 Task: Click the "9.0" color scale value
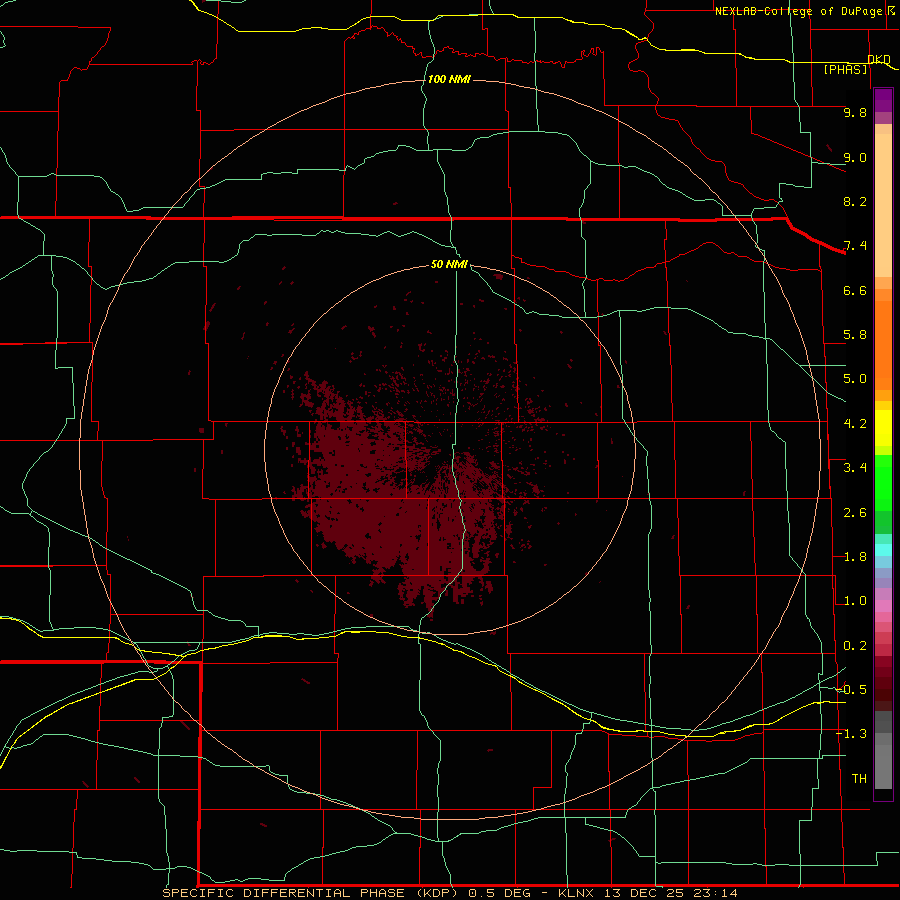point(855,157)
